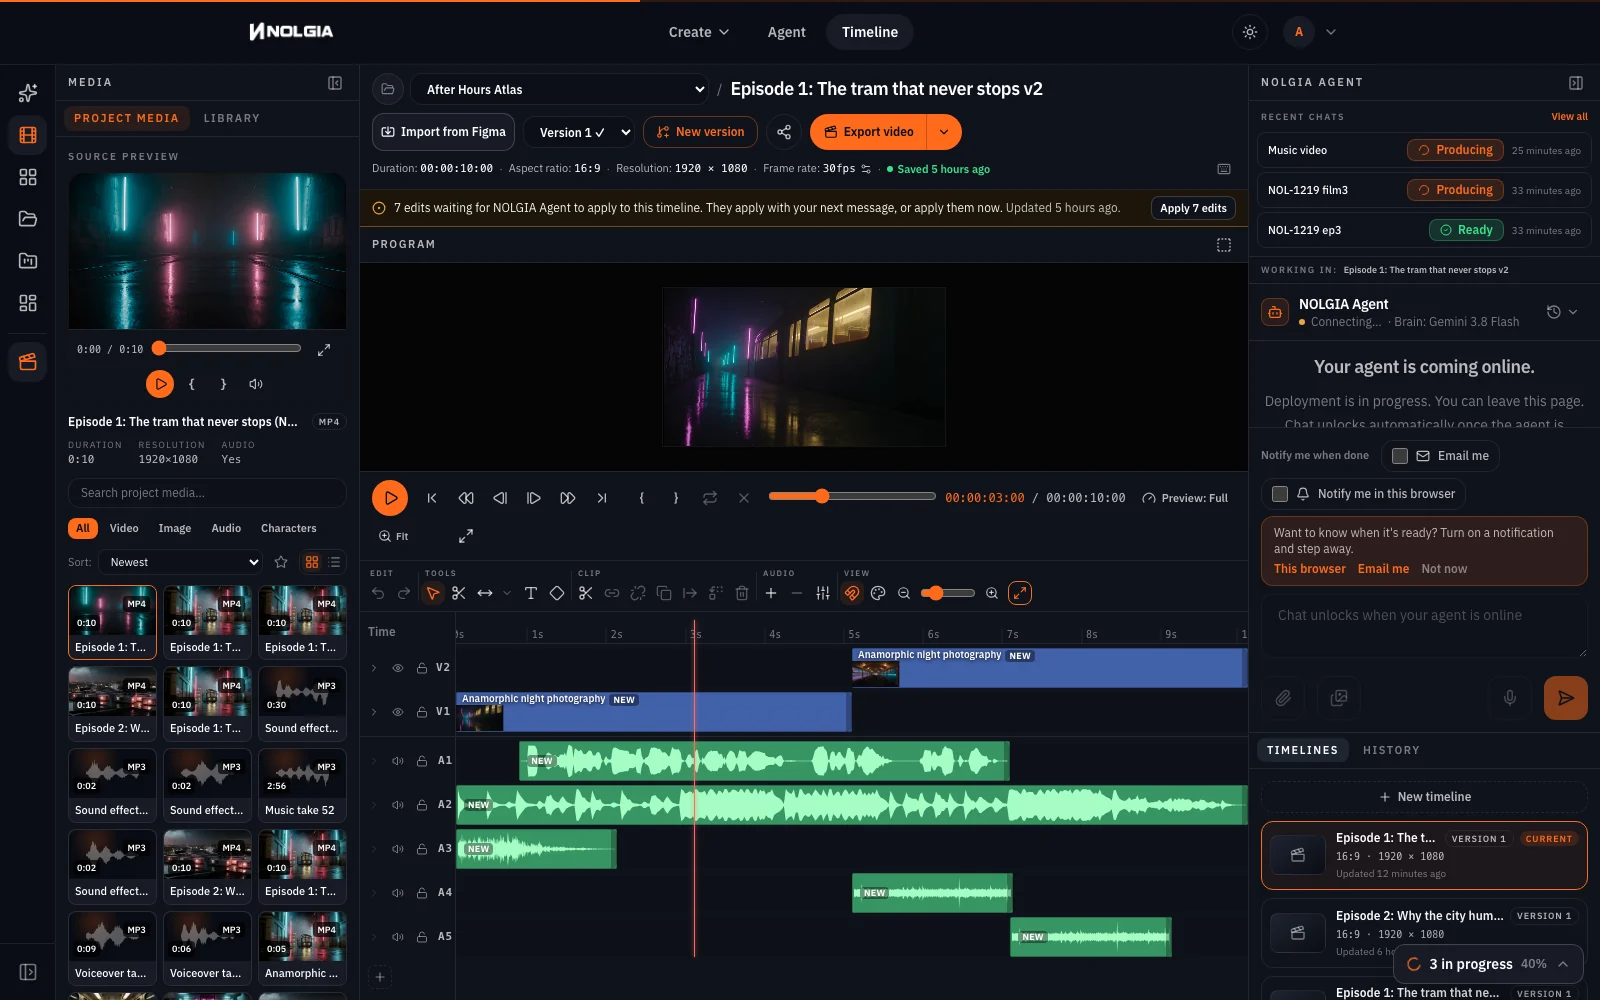Screen dimensions: 1600x1000
Task: Collapse the NOLGIA Agent panel
Action: 1576,83
